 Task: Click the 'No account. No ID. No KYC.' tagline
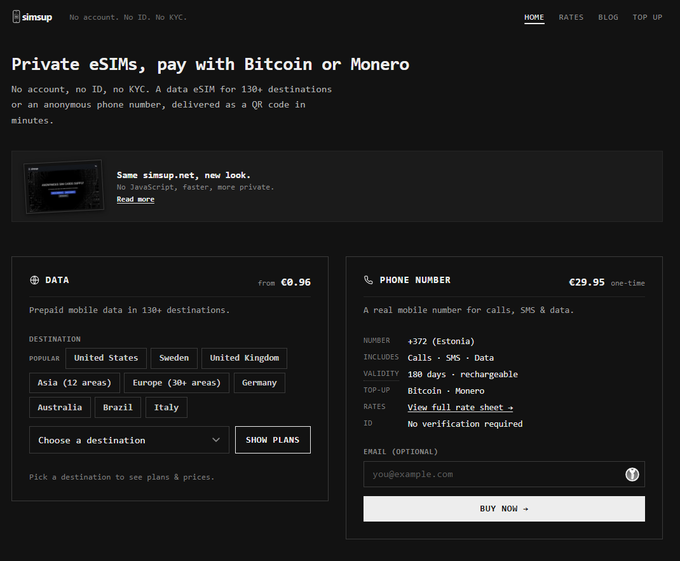coord(128,17)
